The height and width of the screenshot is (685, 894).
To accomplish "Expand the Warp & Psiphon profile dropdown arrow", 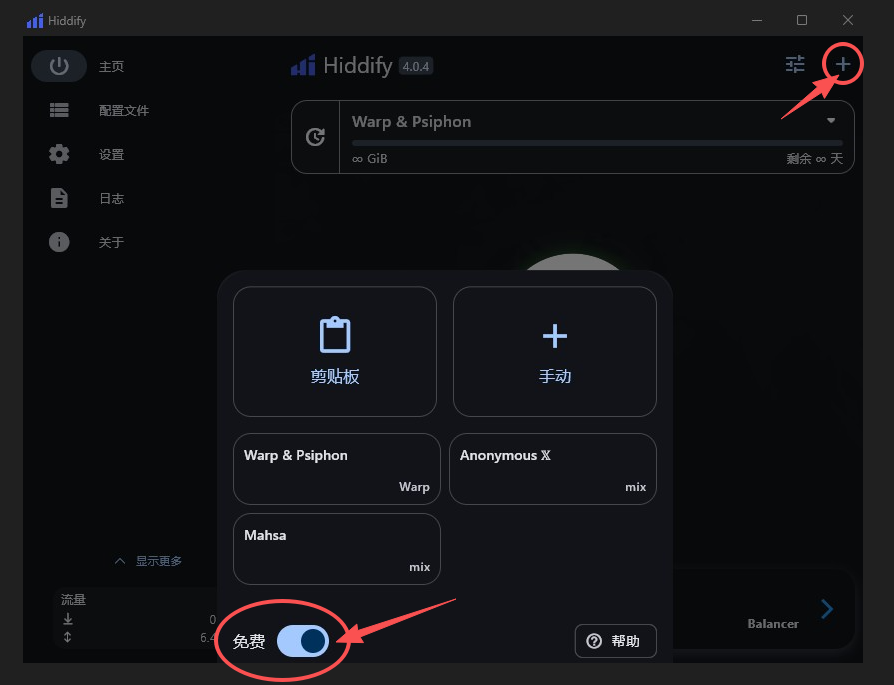I will click(831, 120).
